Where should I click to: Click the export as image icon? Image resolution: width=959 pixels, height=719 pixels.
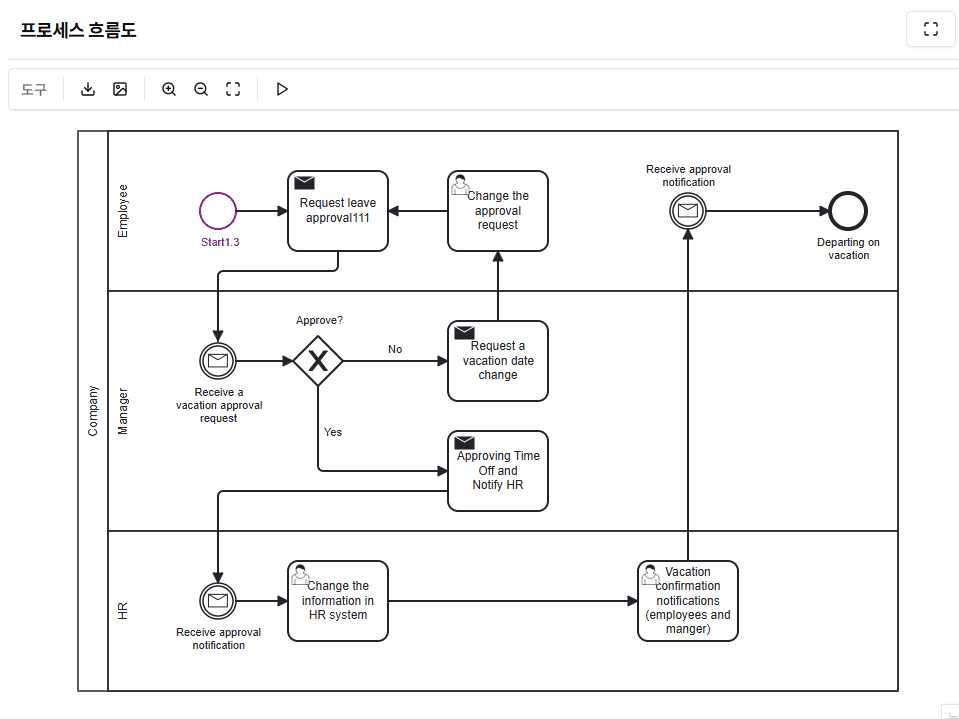coord(120,89)
